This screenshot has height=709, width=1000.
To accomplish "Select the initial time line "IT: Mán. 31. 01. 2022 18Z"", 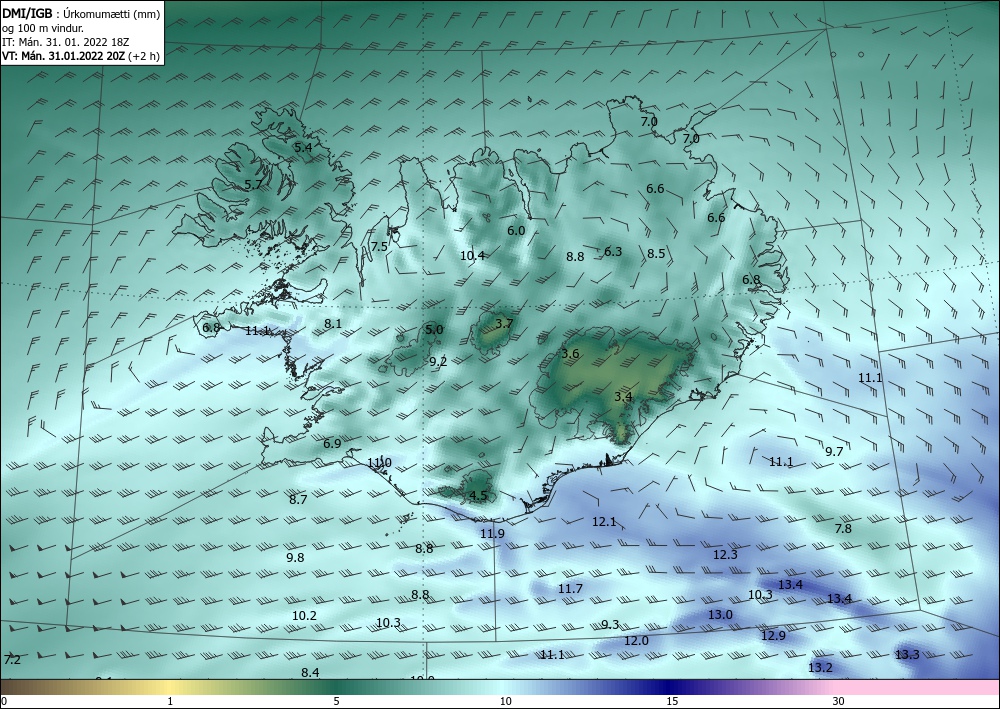I will [x=66, y=42].
